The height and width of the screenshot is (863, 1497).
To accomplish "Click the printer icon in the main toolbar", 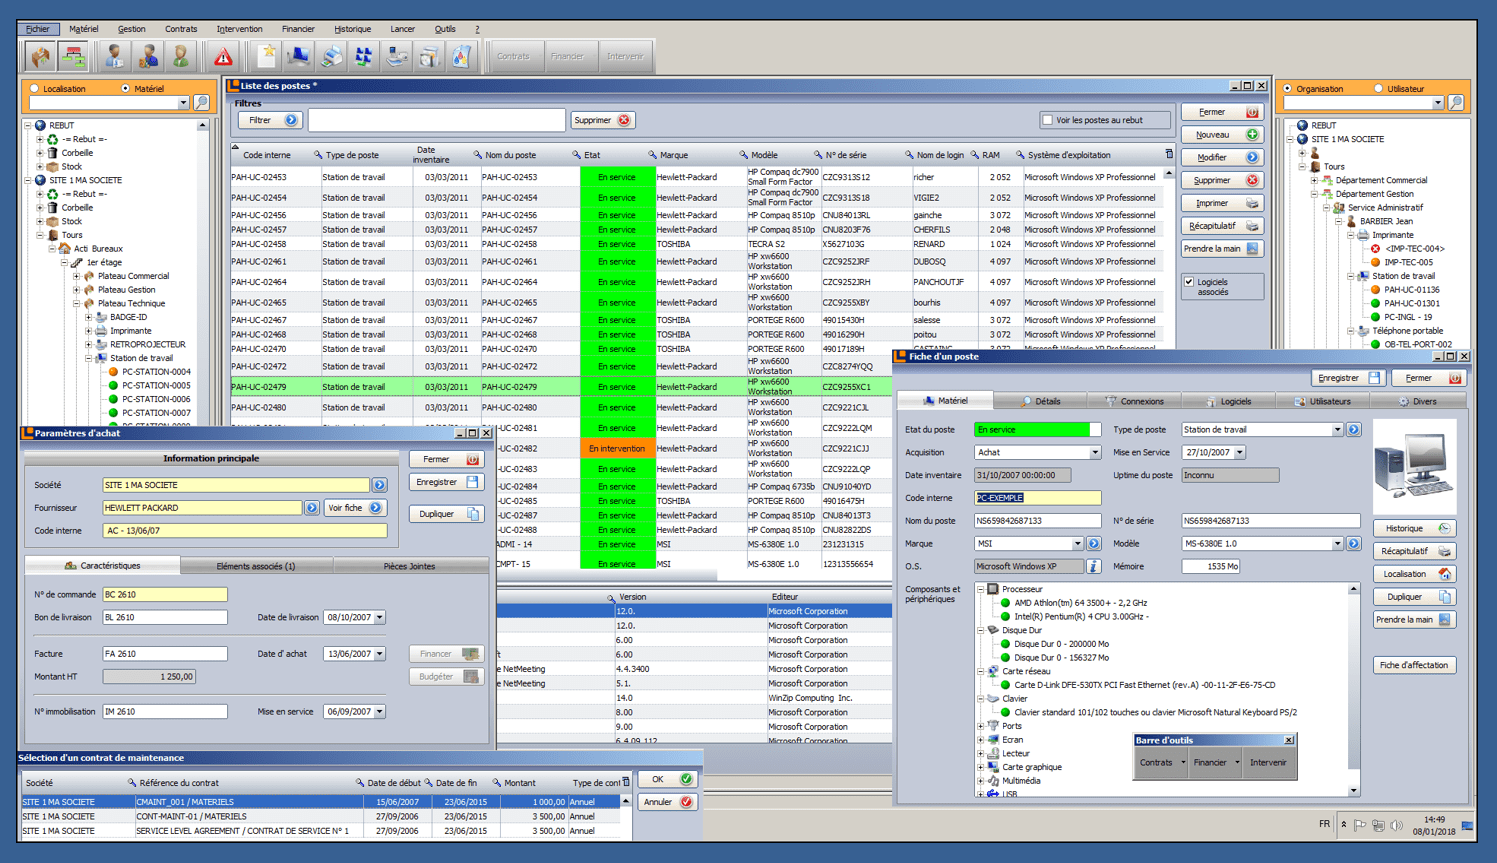I will [332, 58].
